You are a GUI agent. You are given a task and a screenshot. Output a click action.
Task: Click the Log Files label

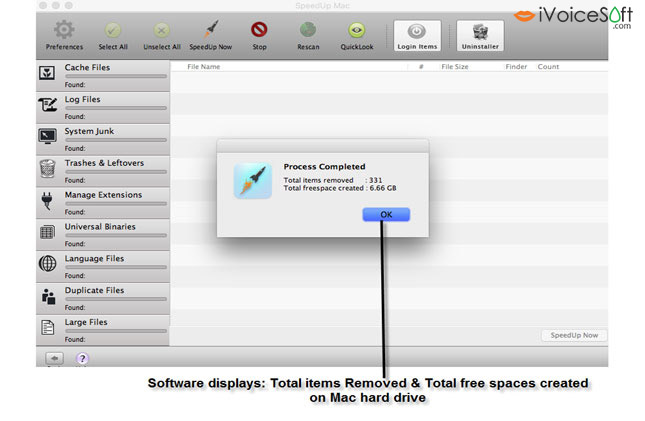coord(82,100)
